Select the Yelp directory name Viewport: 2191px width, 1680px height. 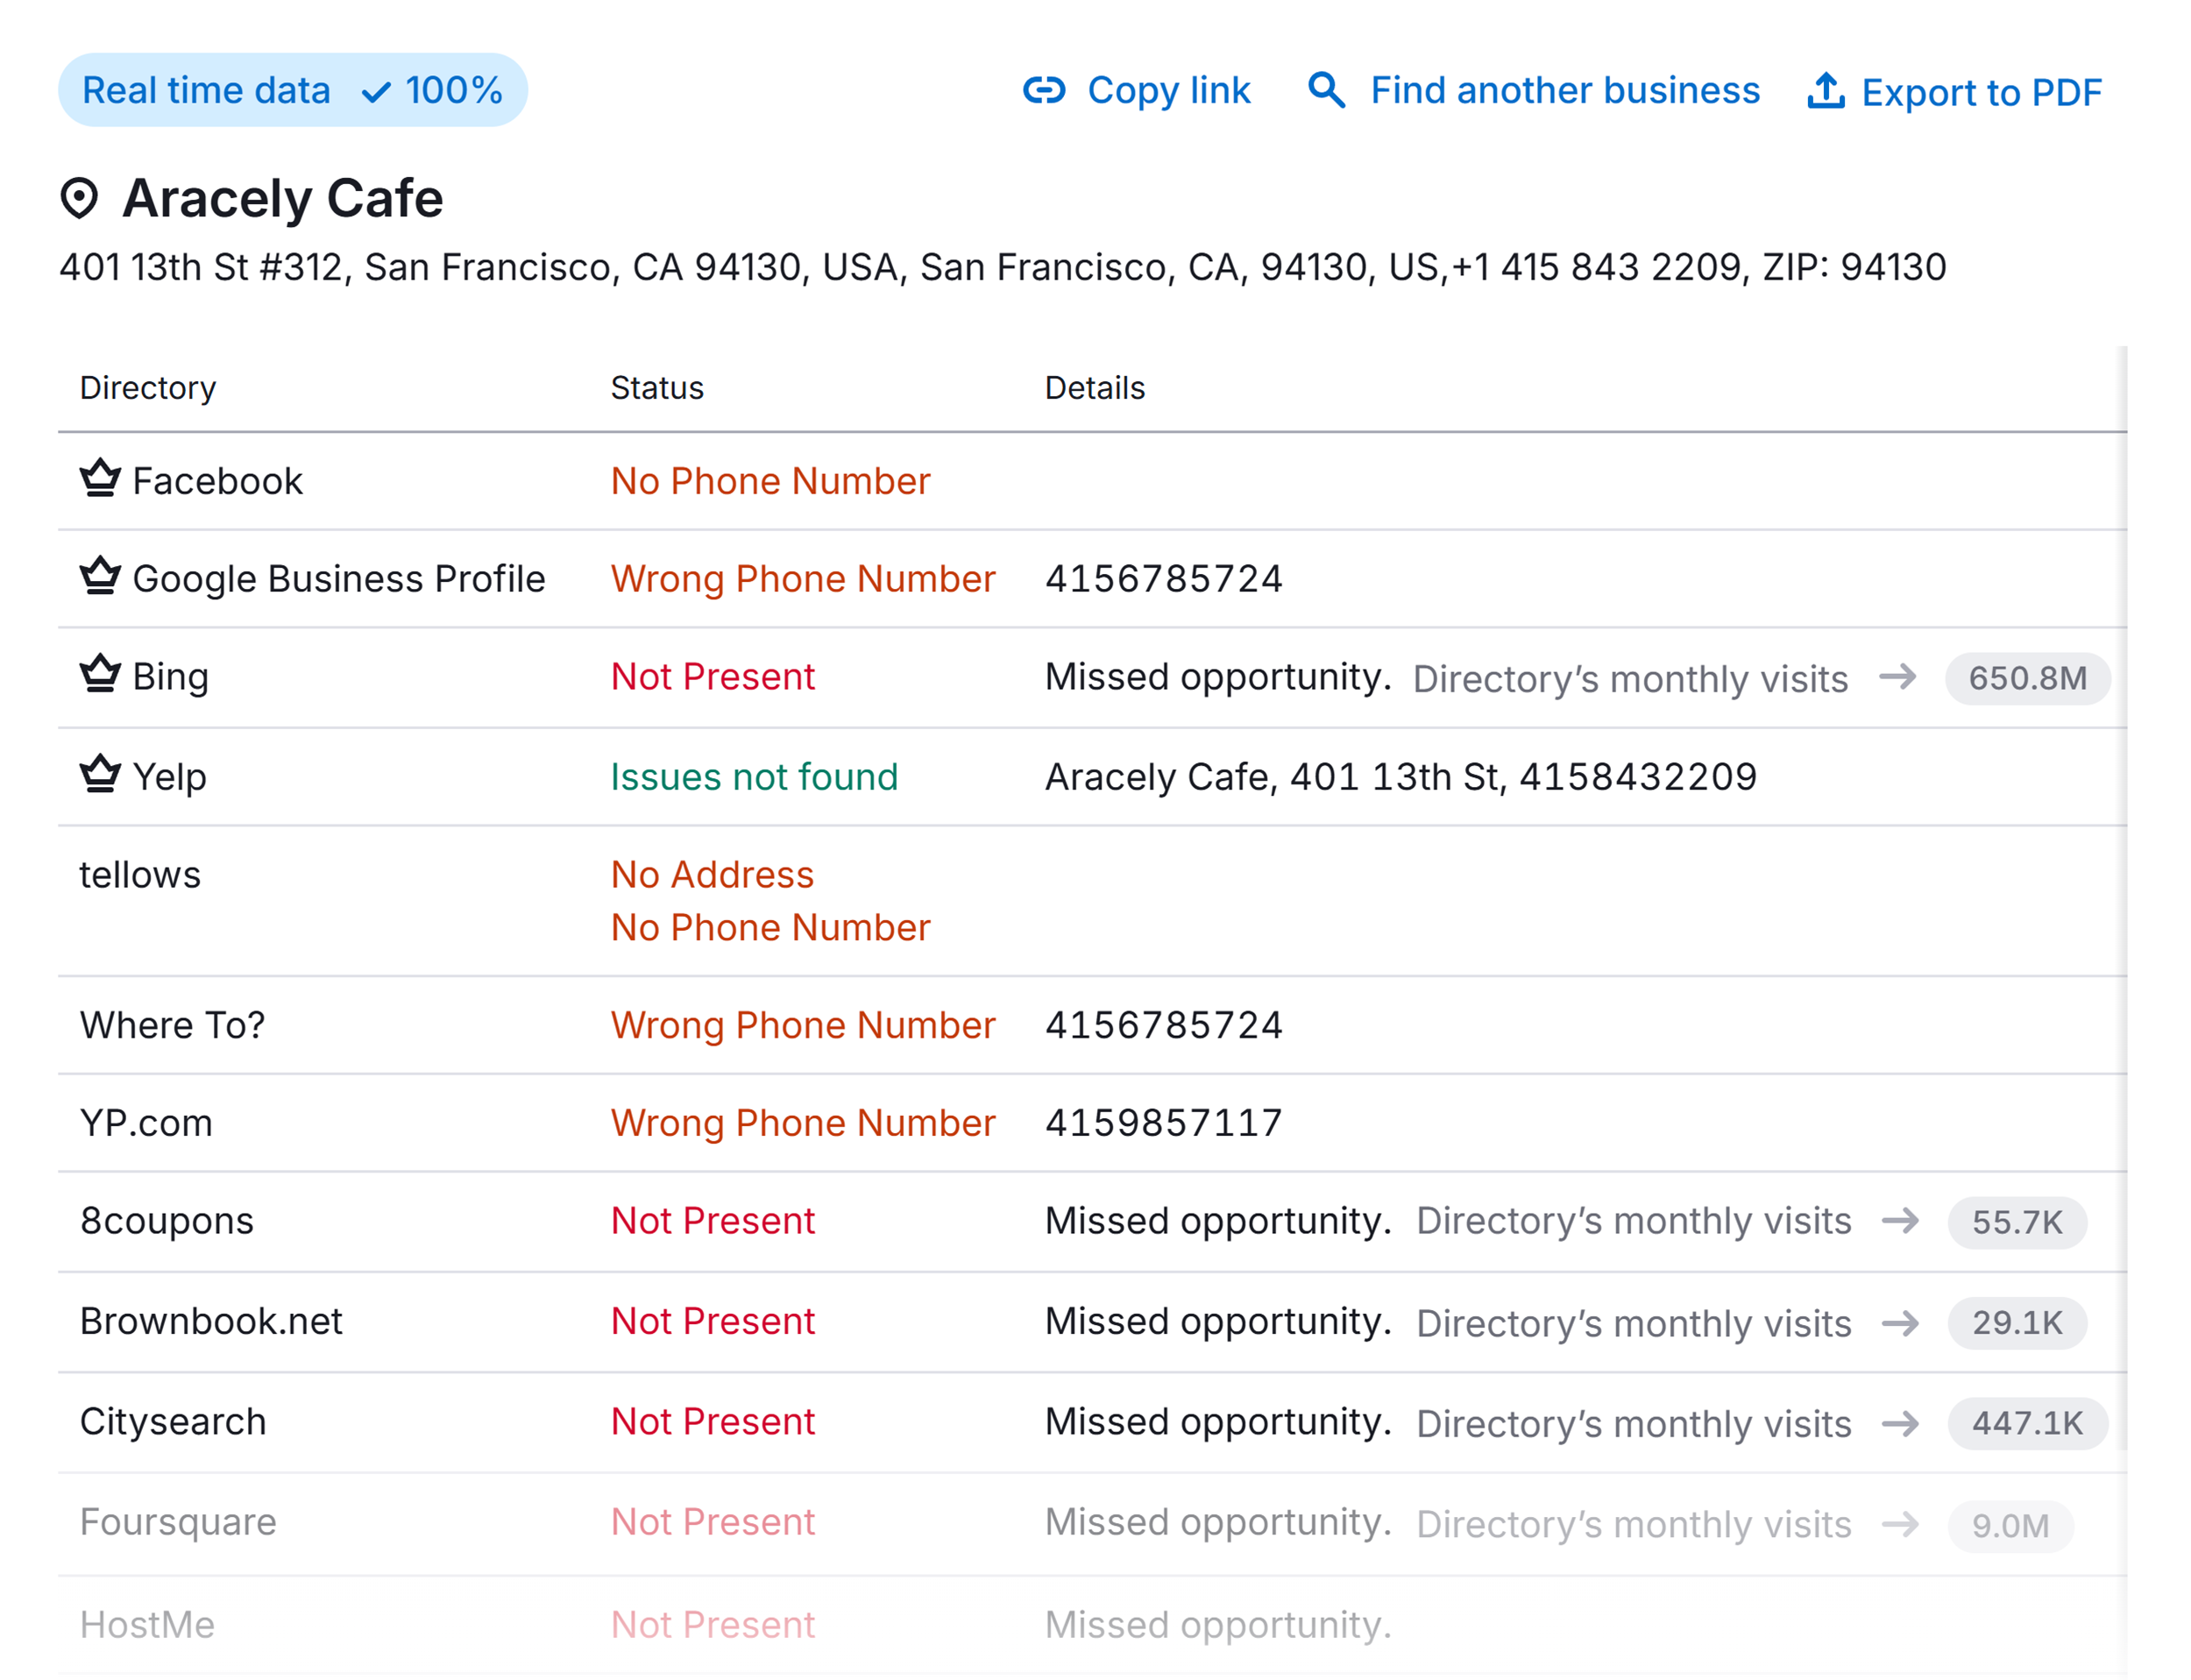[170, 777]
